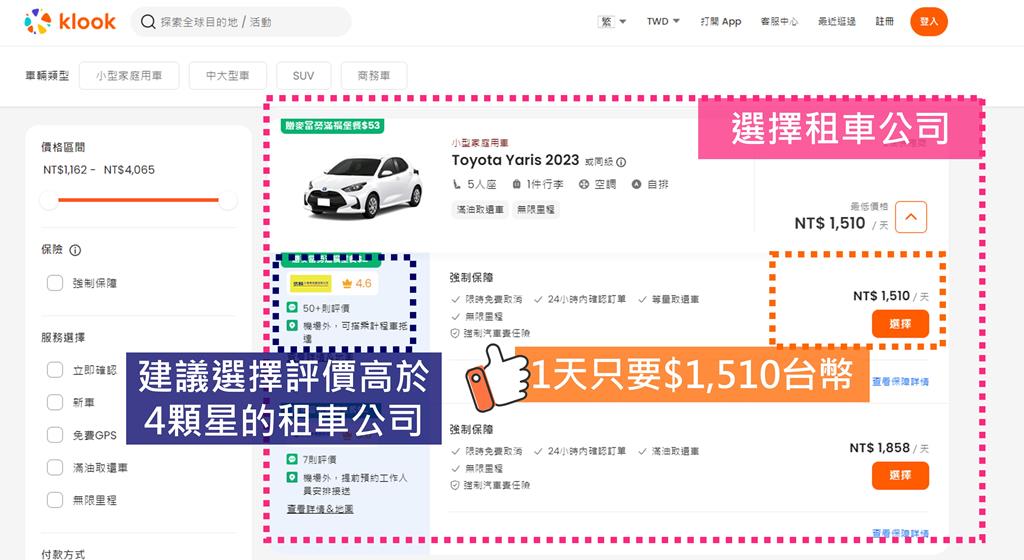Check the 免費GPS checkbox
The width and height of the screenshot is (1024, 560).
coord(55,435)
